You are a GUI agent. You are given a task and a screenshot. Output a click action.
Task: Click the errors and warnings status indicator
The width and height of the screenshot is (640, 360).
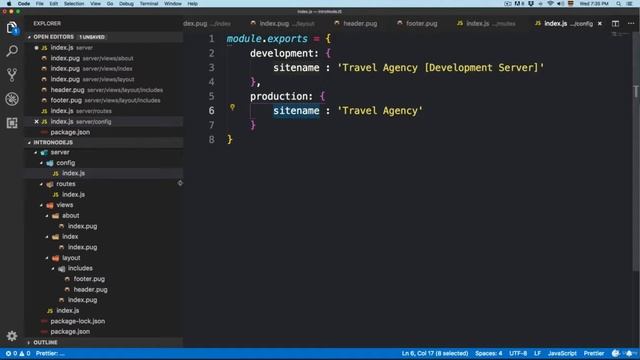coord(18,353)
